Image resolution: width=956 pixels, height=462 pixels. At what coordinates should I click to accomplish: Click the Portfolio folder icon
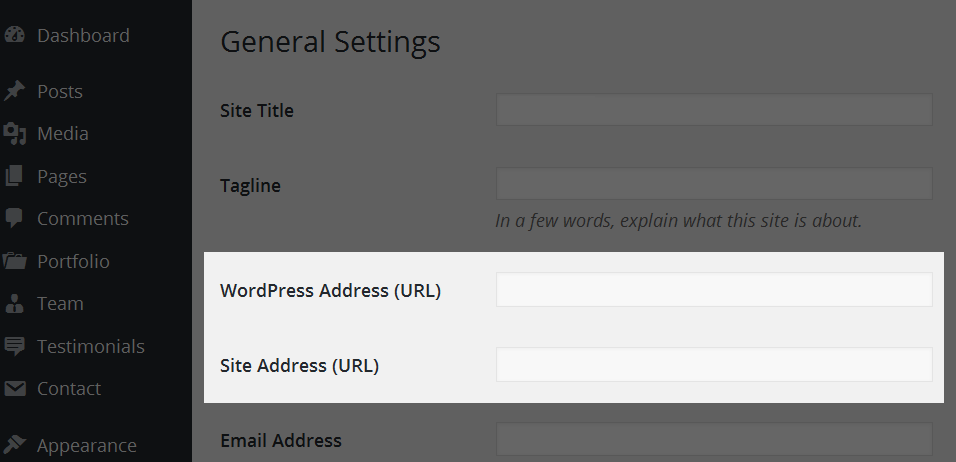pyautogui.click(x=14, y=261)
